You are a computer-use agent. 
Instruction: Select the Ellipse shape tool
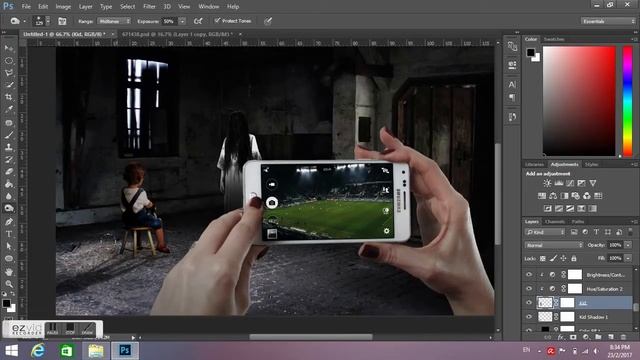(x=9, y=258)
